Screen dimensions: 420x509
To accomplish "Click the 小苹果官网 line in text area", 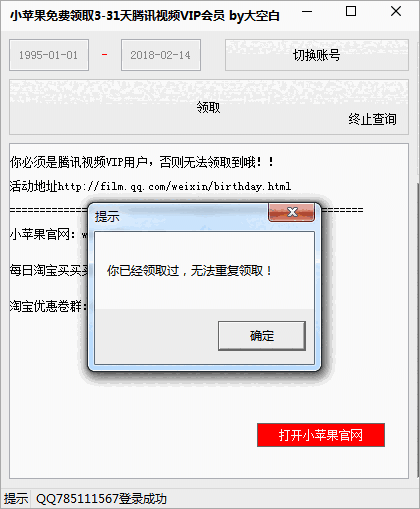I will pos(48,234).
